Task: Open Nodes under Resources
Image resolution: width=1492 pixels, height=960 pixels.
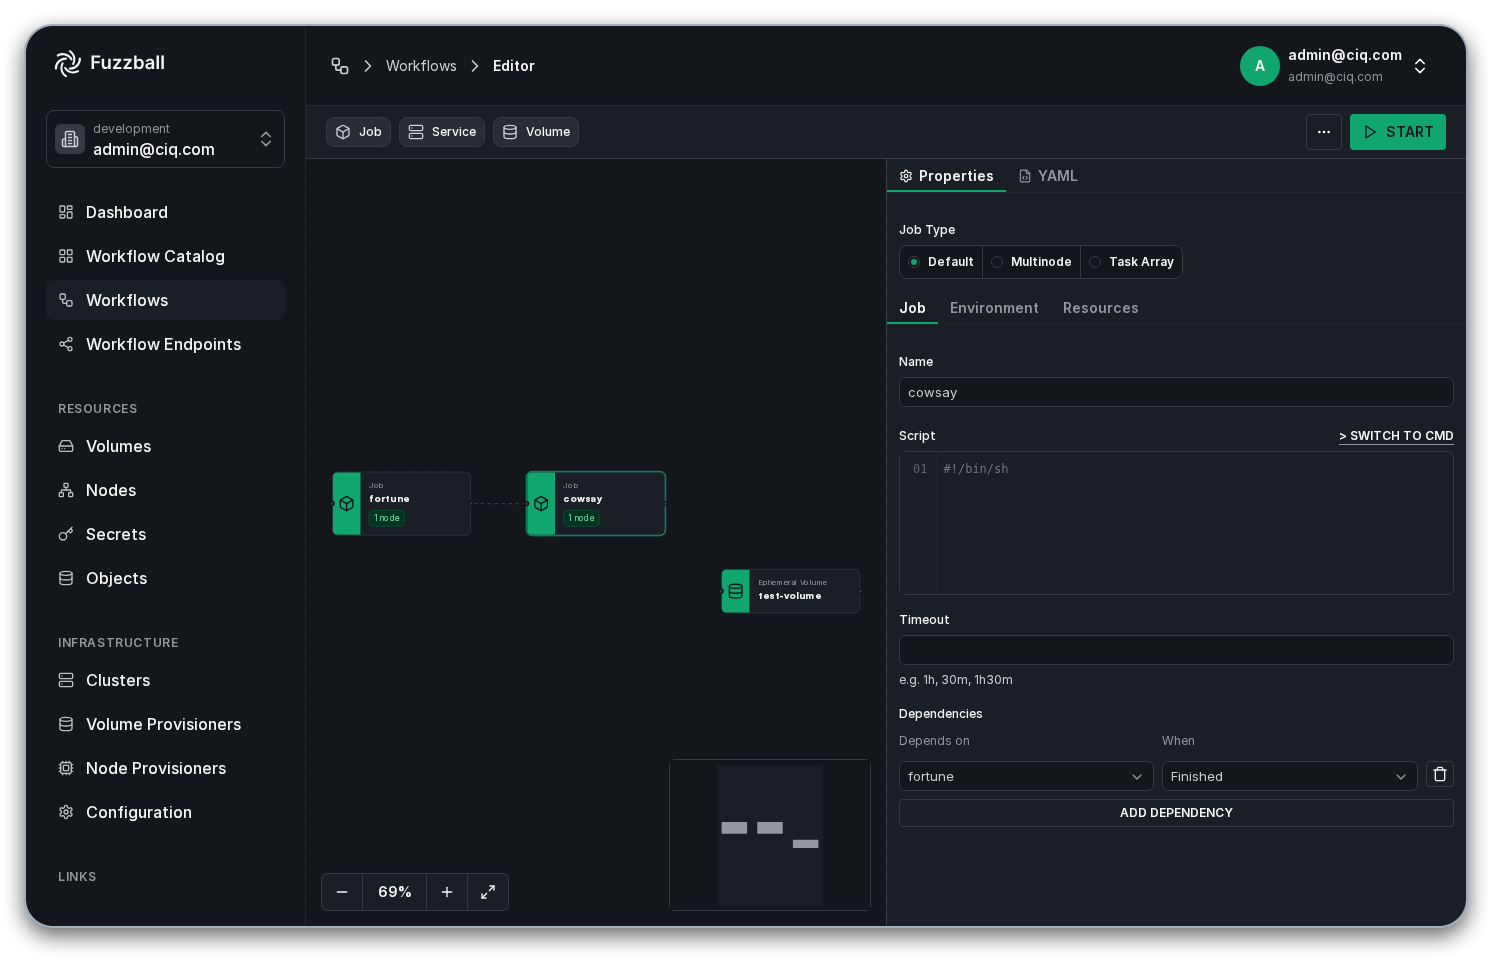Action: (x=165, y=490)
